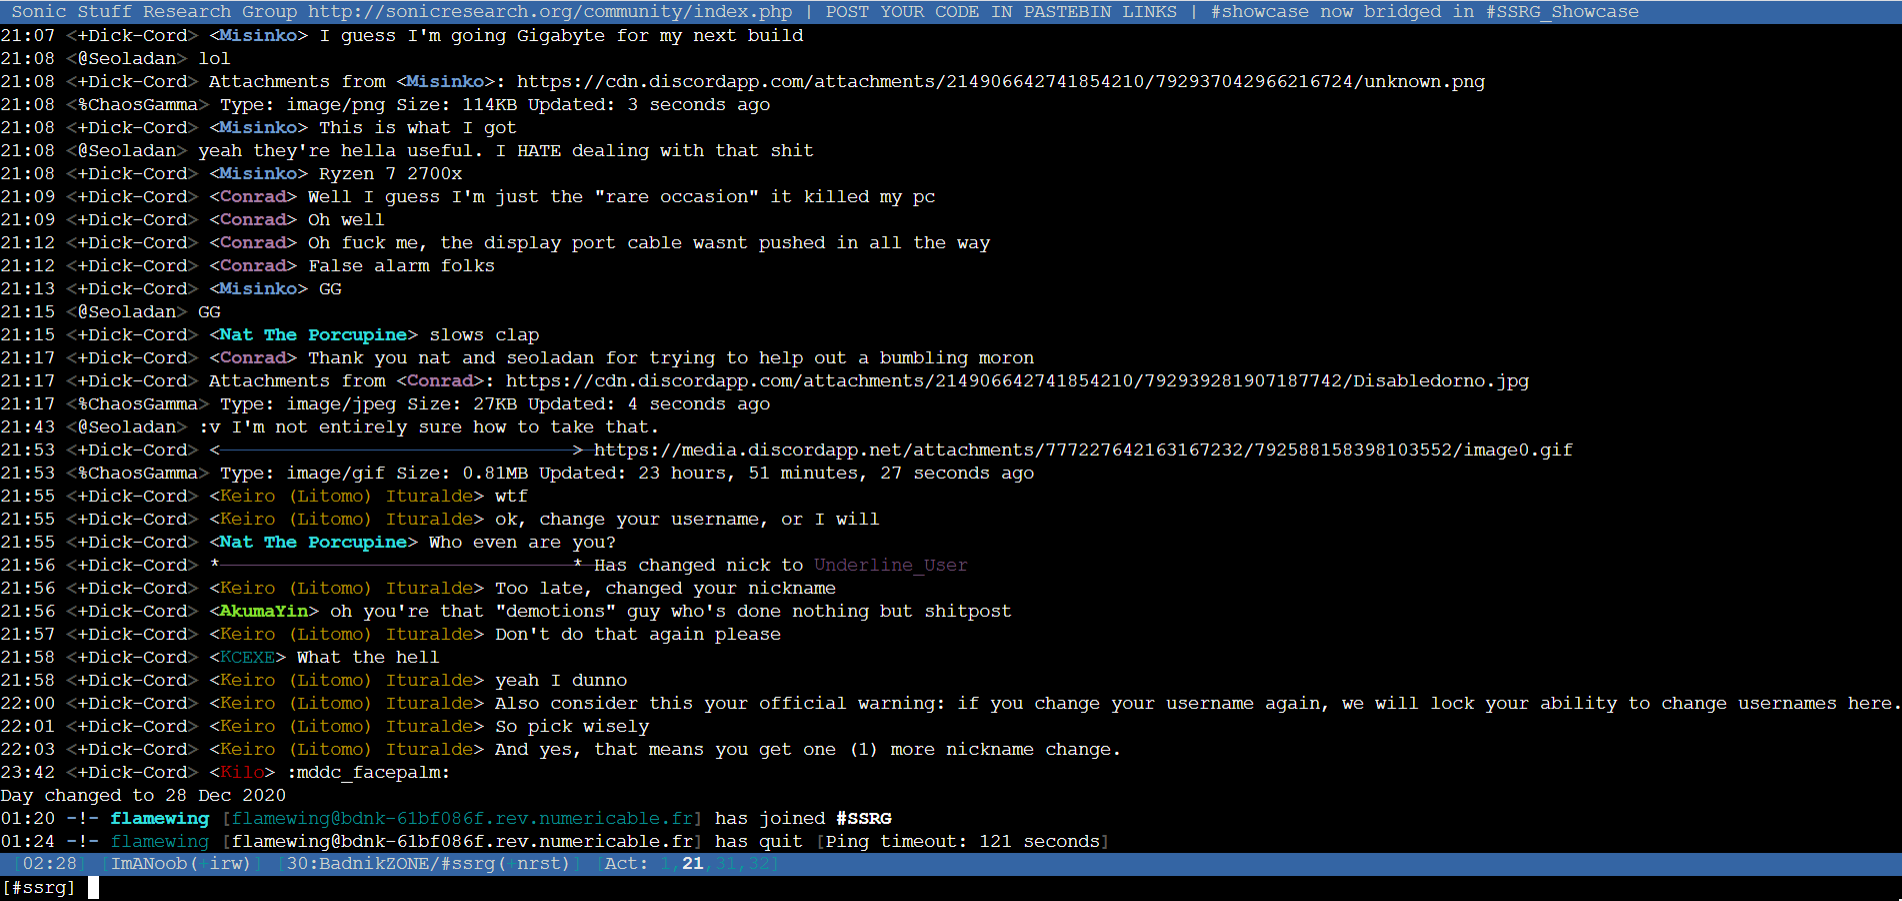Click the #SSRG_Showcase channel name in topic
The image size is (1902, 901).
click(x=1563, y=11)
